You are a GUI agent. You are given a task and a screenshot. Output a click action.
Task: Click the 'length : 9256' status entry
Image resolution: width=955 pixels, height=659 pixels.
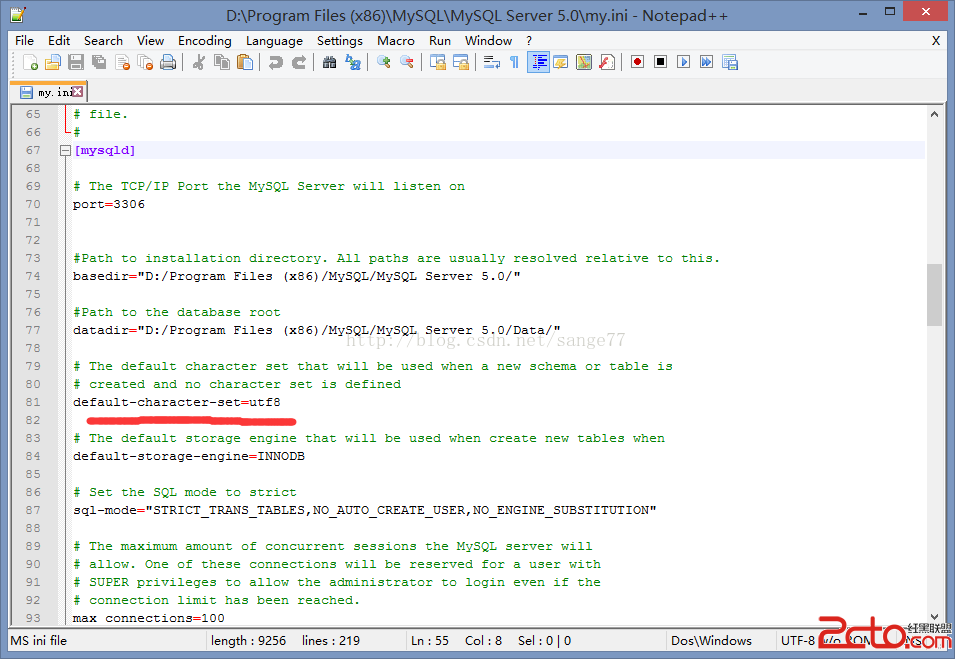click(248, 641)
